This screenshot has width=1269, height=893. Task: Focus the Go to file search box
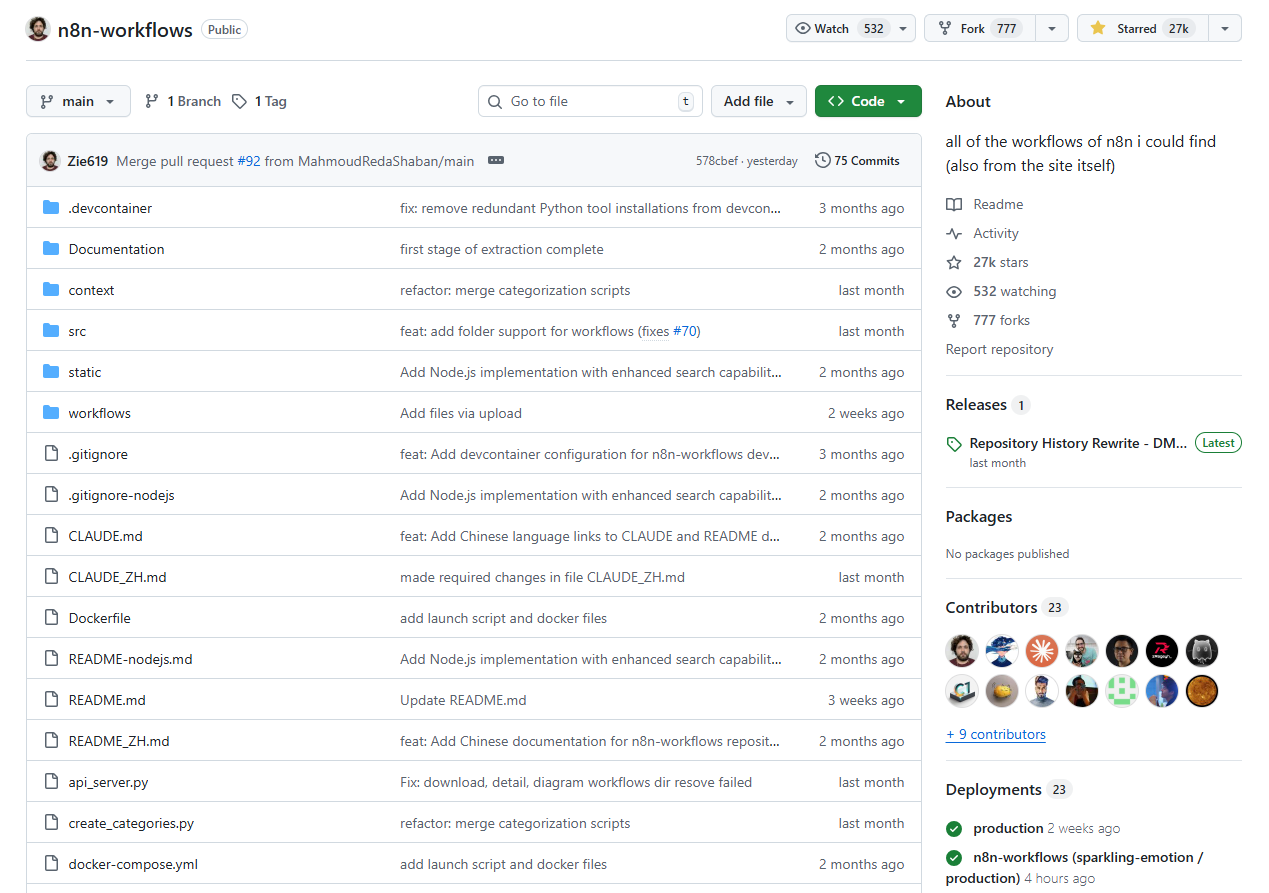tap(590, 101)
